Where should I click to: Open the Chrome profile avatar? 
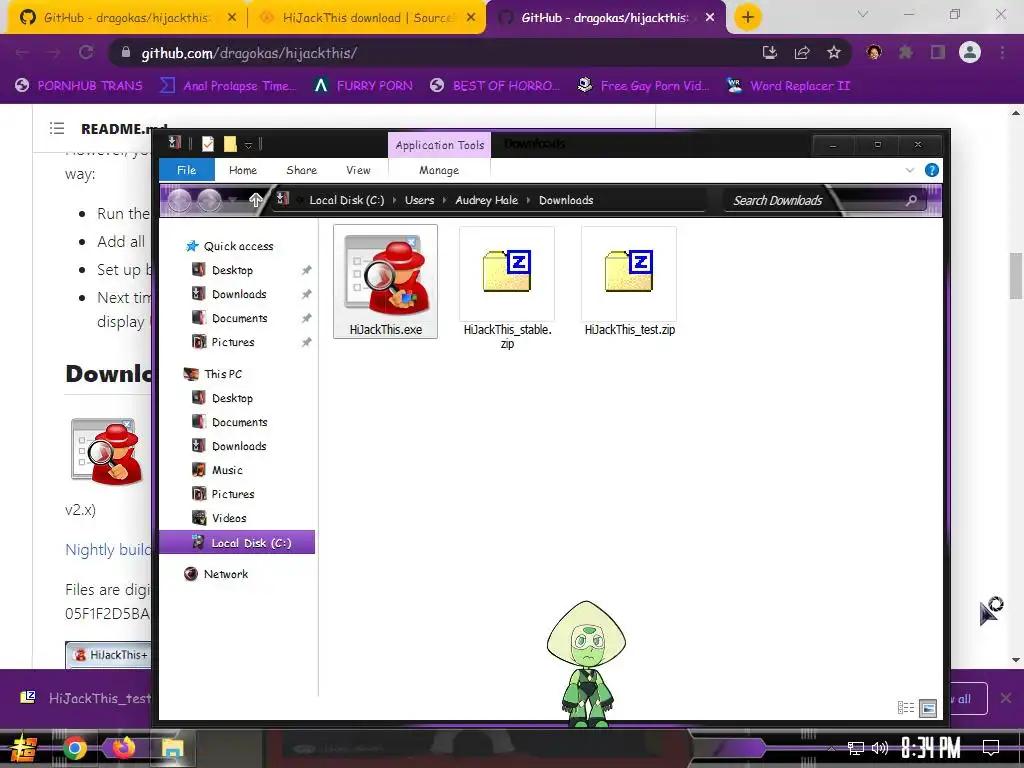[x=970, y=52]
